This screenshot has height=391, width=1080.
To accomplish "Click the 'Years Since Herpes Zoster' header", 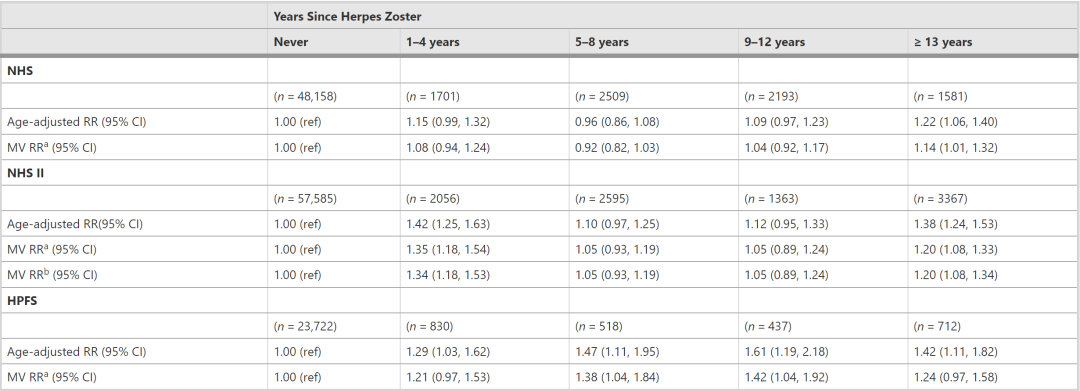I will click(x=347, y=17).
